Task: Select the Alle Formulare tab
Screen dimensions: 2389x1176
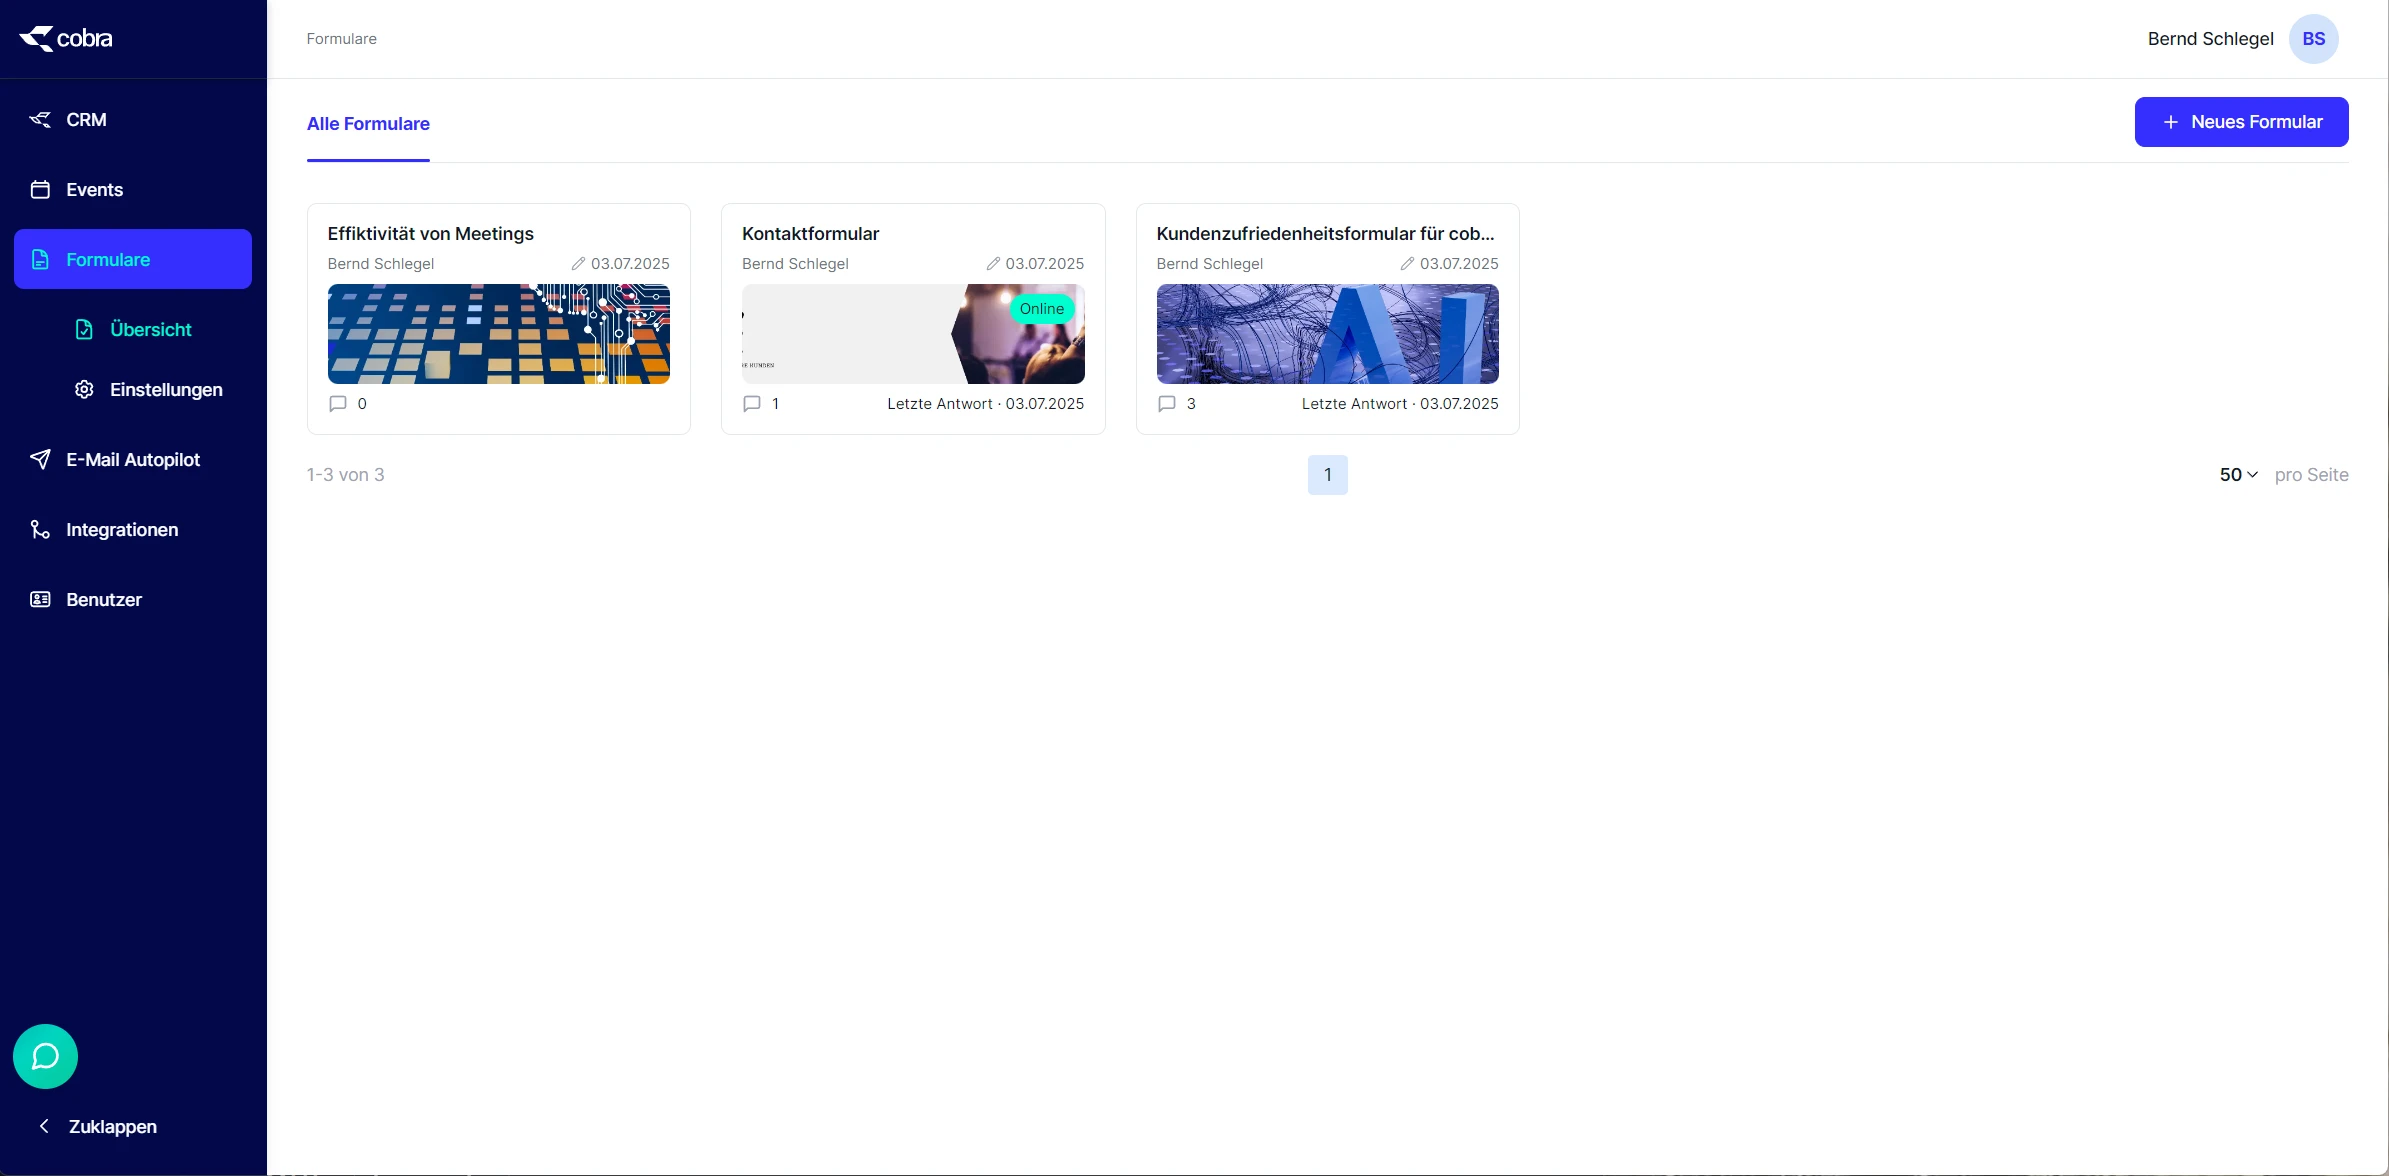Action: pos(368,124)
